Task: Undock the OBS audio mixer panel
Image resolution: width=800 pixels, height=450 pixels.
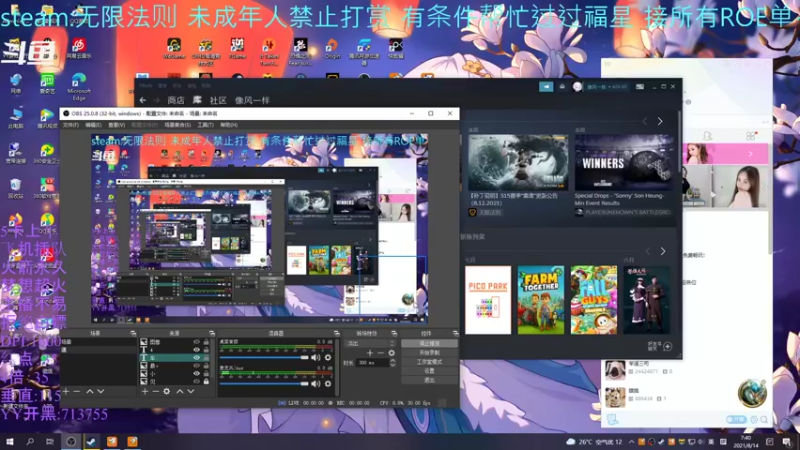Action: pos(336,333)
